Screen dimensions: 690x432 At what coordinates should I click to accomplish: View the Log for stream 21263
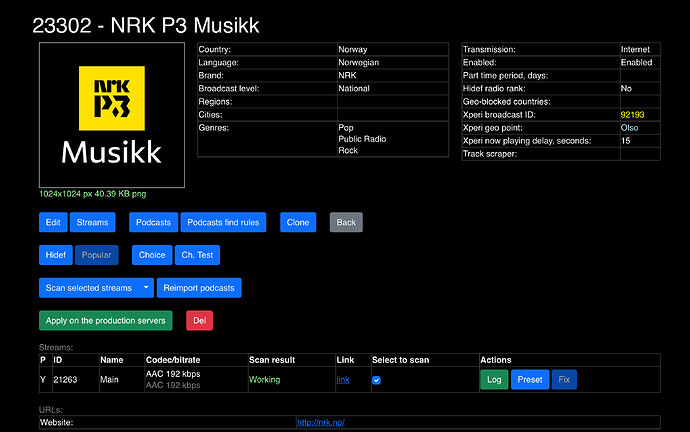494,380
